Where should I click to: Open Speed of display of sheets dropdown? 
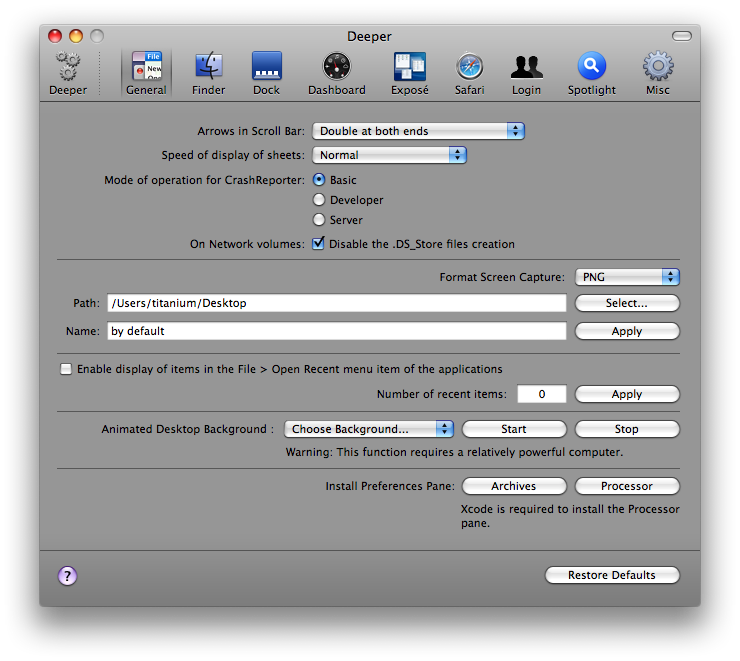tap(389, 155)
